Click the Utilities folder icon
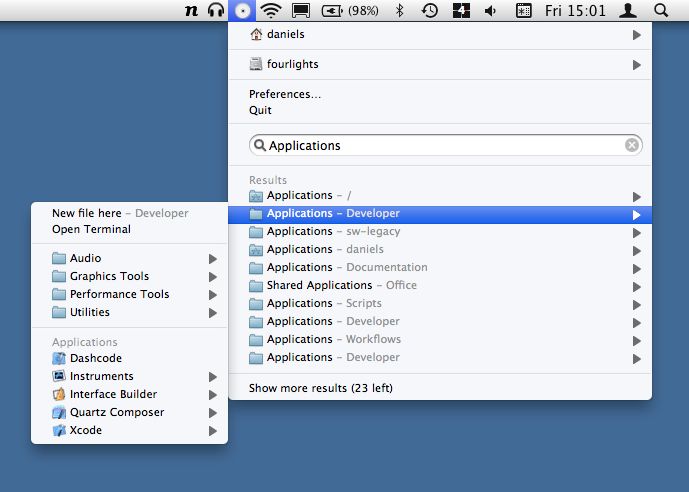 tap(59, 312)
